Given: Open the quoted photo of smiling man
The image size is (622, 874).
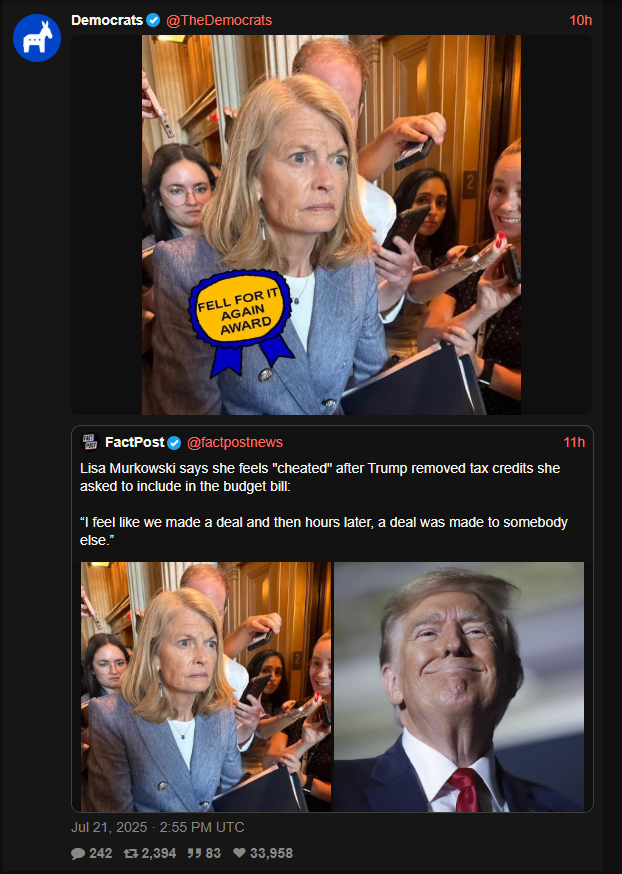Looking at the screenshot, I should [x=459, y=687].
